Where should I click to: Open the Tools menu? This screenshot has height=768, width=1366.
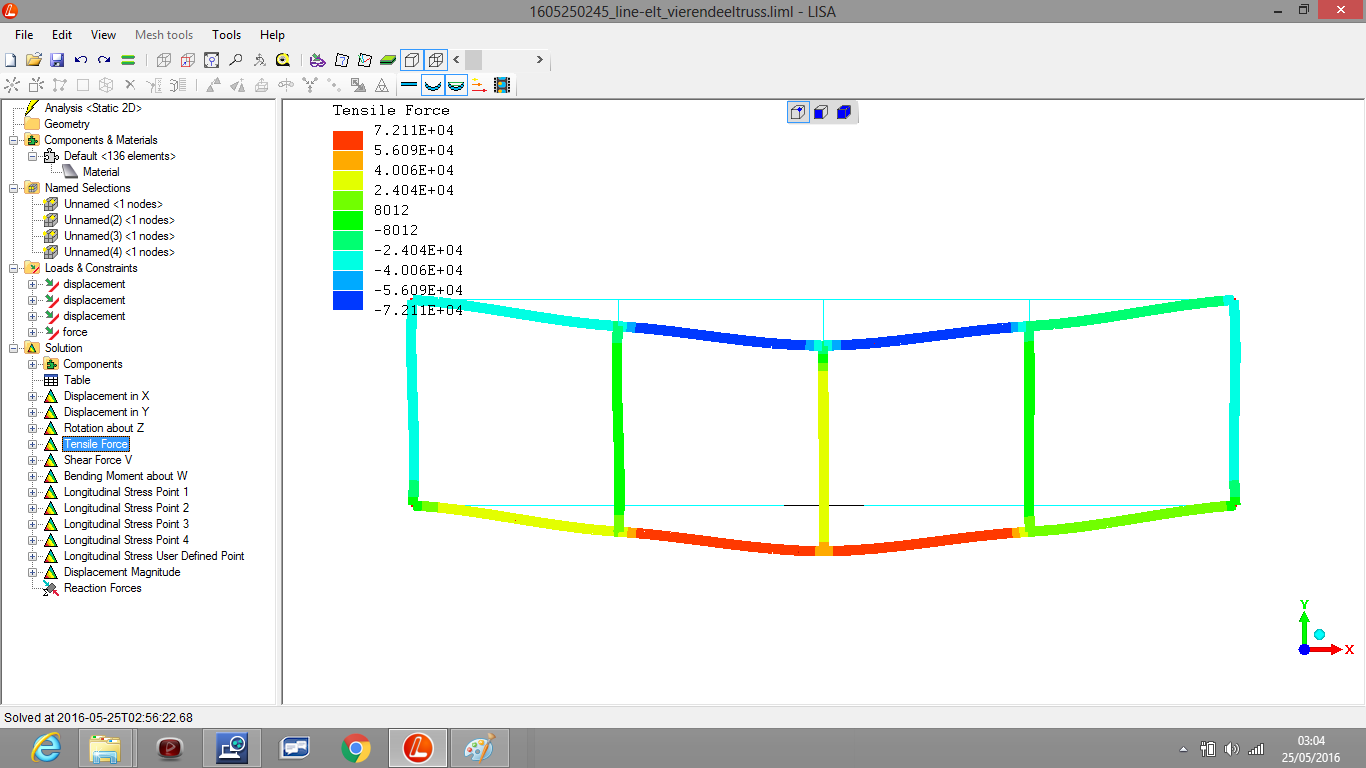226,35
